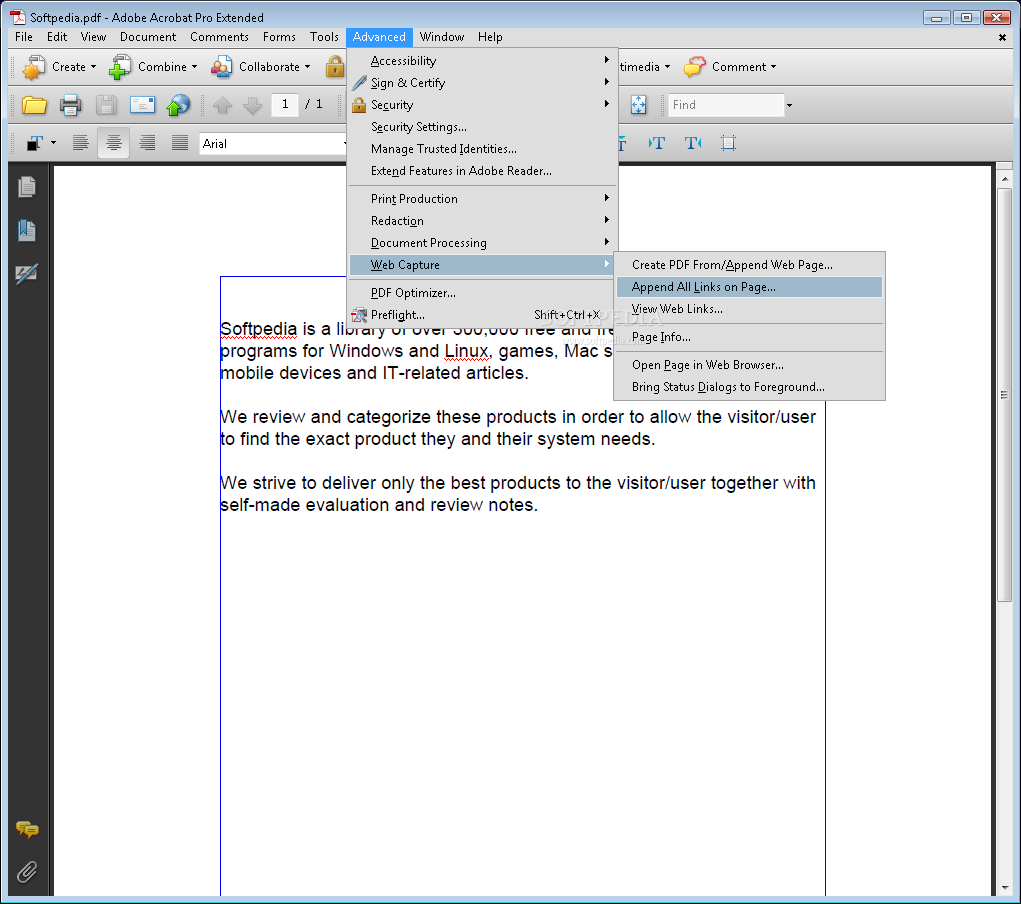Image resolution: width=1021 pixels, height=904 pixels.
Task: Select Document Processing submenu
Action: tap(483, 243)
